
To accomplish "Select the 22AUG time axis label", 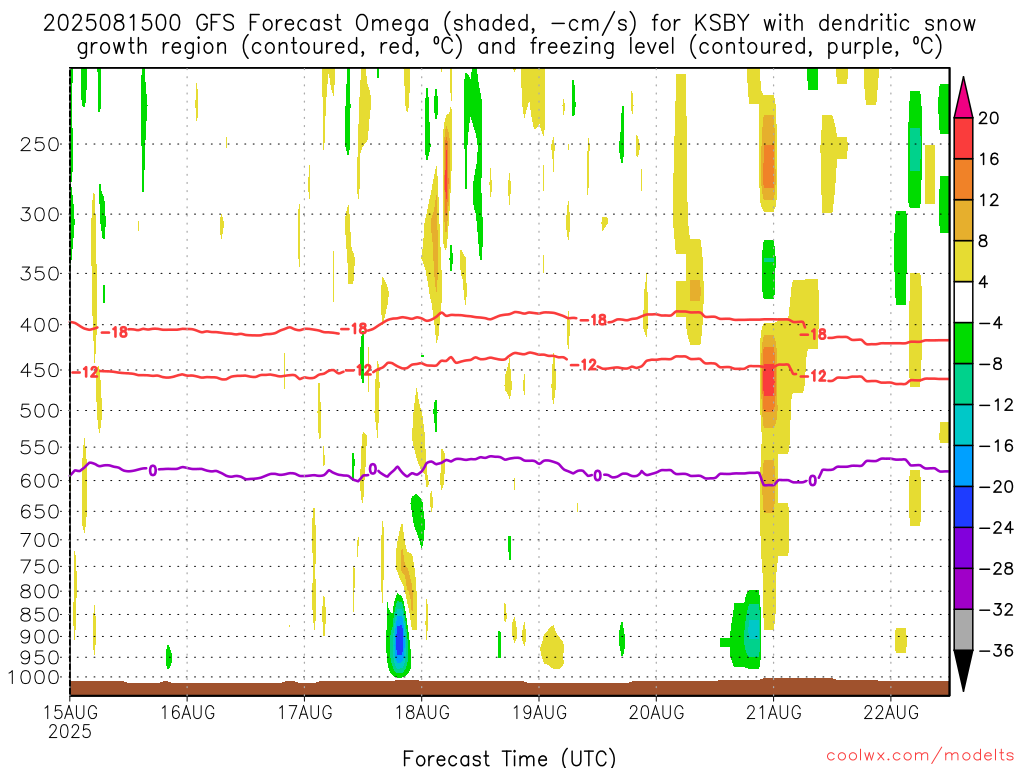I will [x=891, y=712].
